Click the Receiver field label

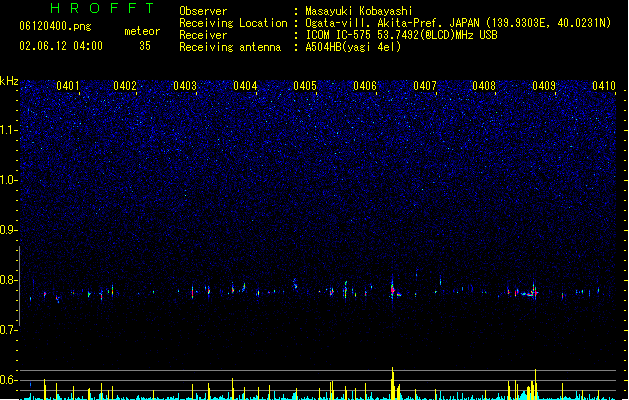pos(203,35)
